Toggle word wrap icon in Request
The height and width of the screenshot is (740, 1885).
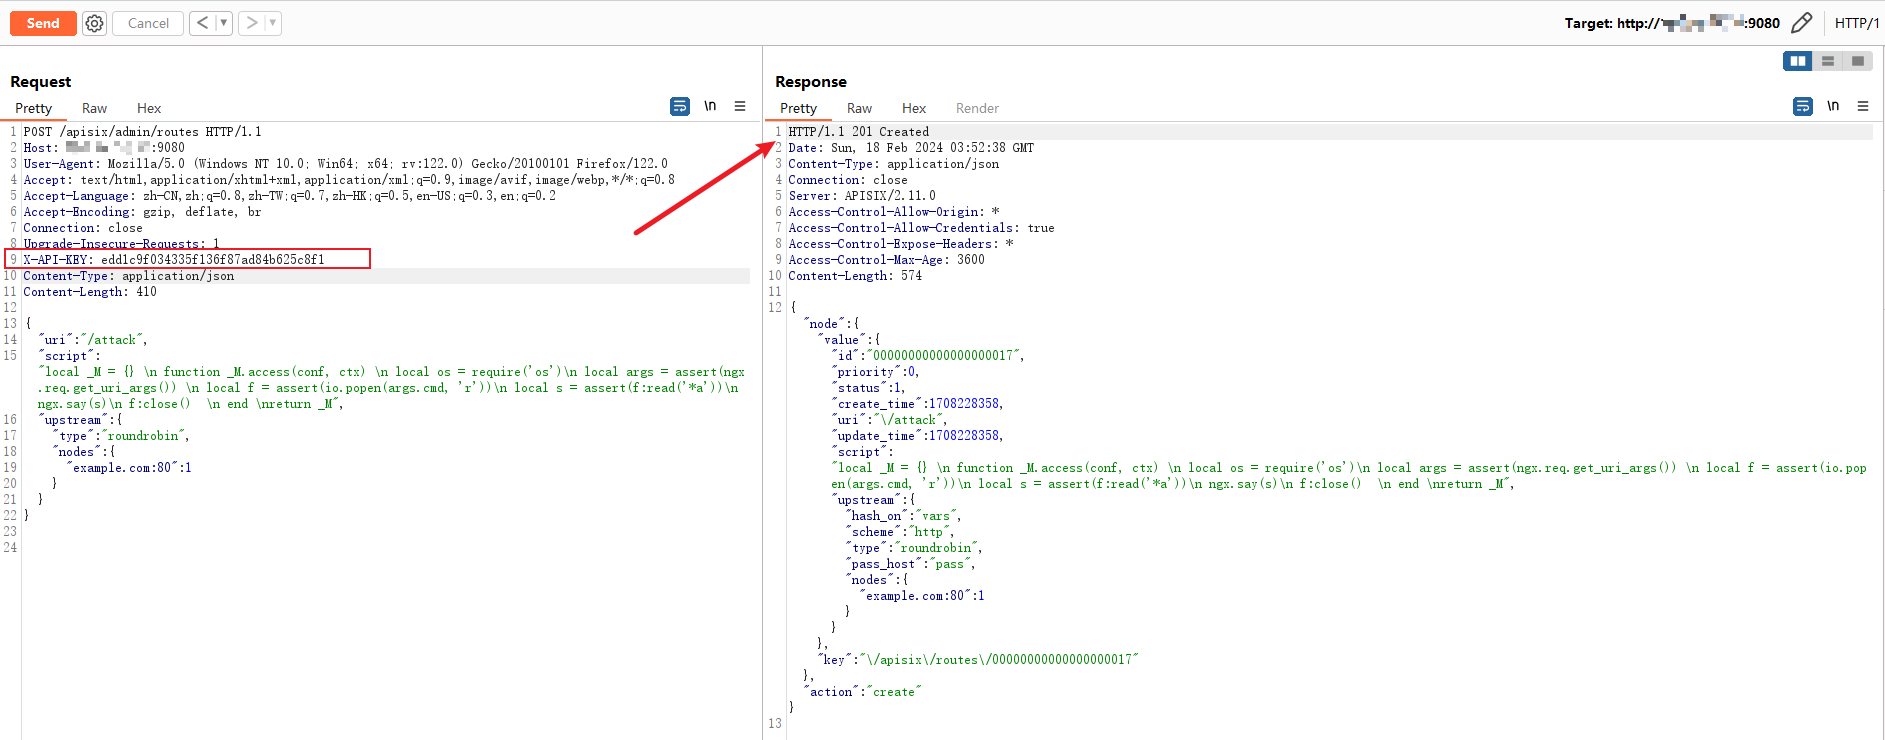[680, 106]
